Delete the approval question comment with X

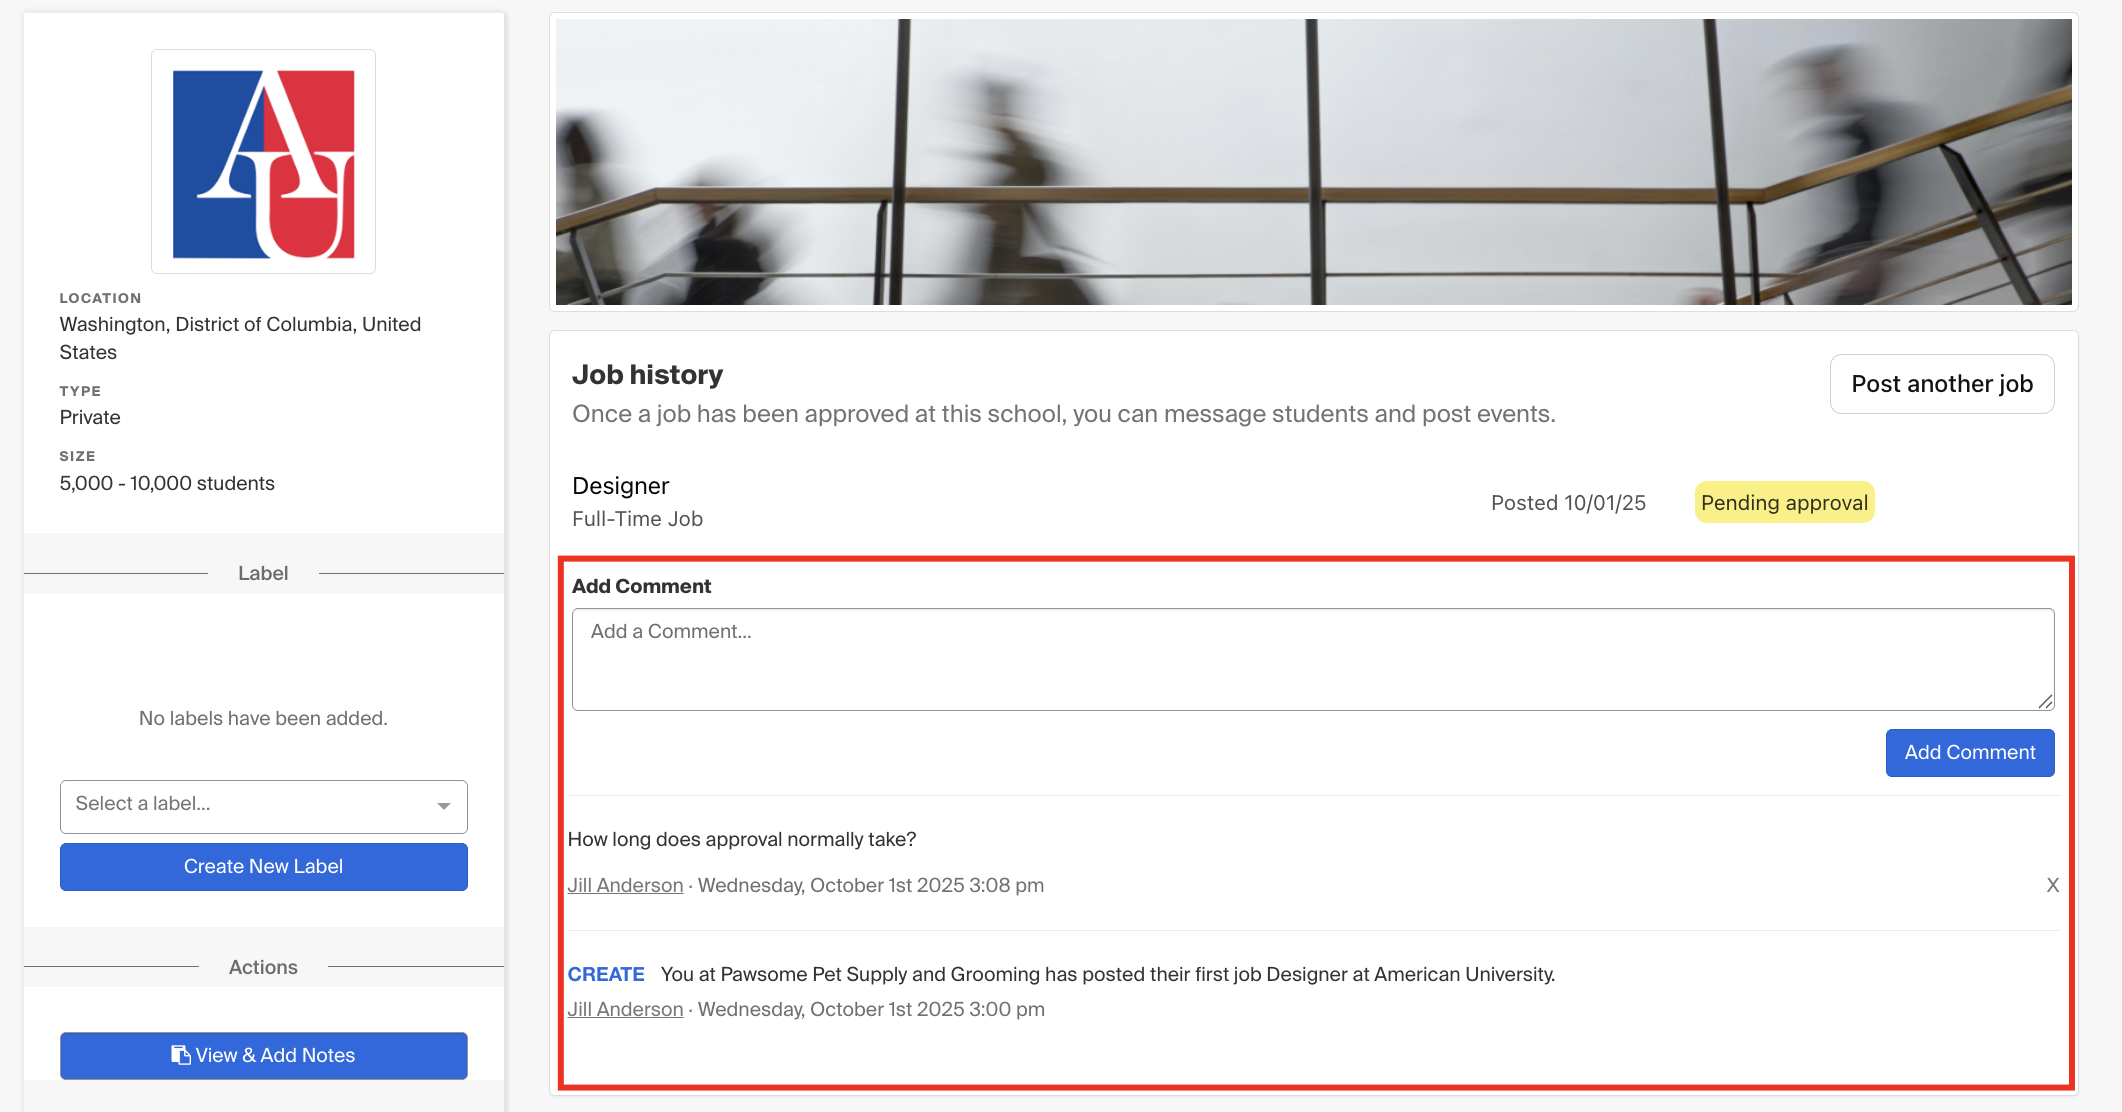pyautogui.click(x=2052, y=885)
